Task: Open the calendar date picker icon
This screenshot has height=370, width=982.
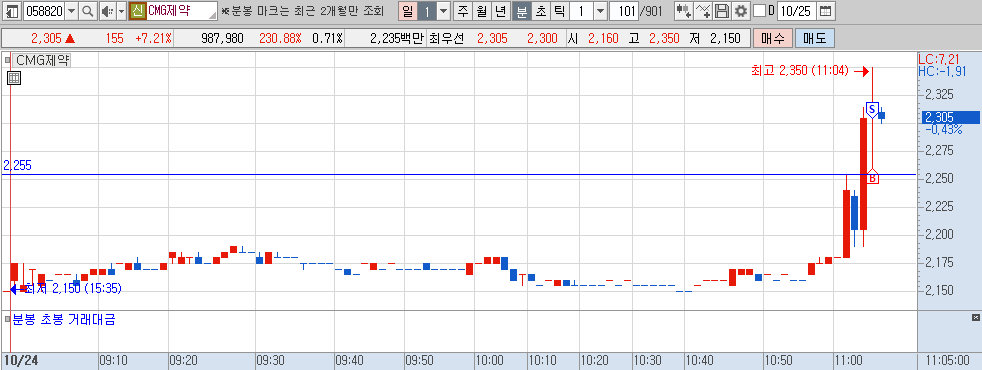Action: 826,11
